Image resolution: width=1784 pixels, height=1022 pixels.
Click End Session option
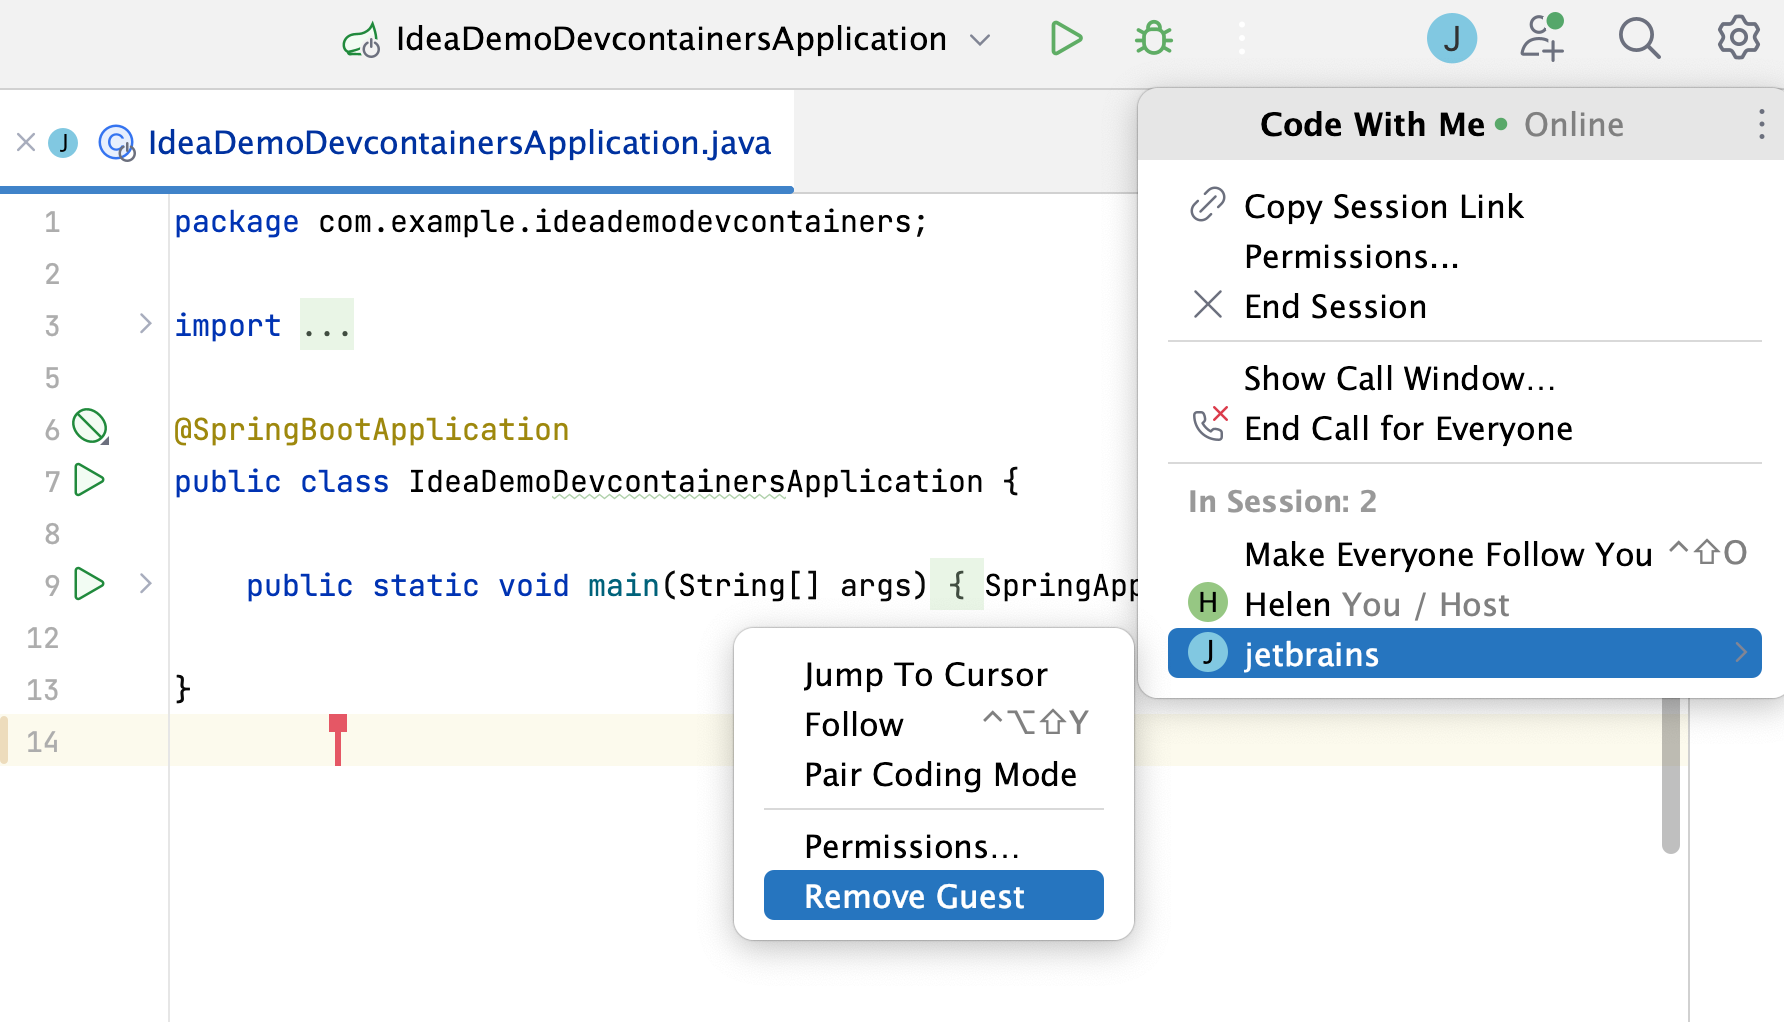coord(1335,307)
